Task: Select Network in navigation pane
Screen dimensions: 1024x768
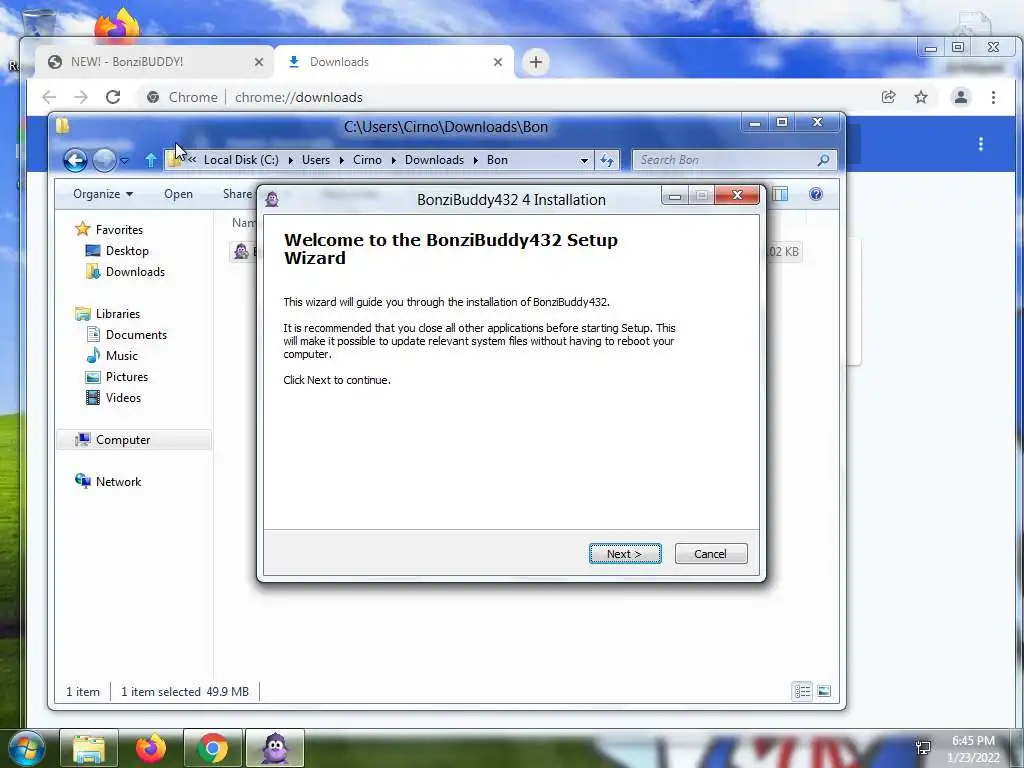Action: click(x=118, y=481)
